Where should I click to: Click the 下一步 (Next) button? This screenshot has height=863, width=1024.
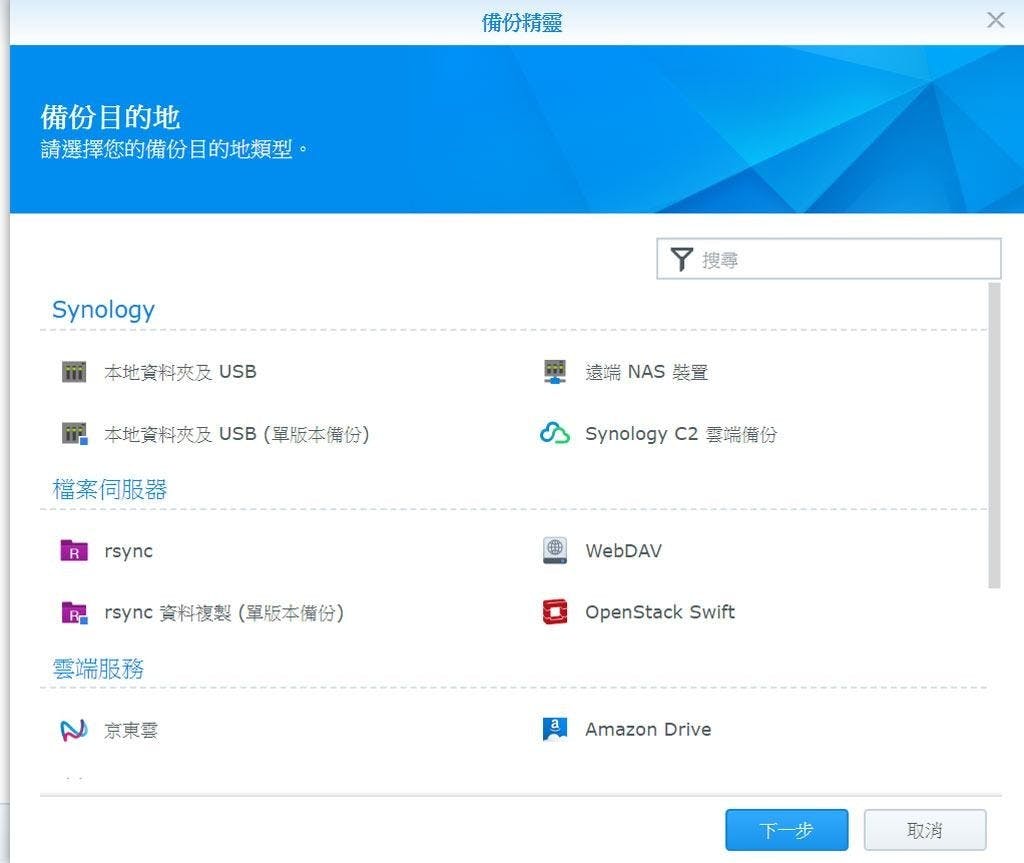[786, 830]
